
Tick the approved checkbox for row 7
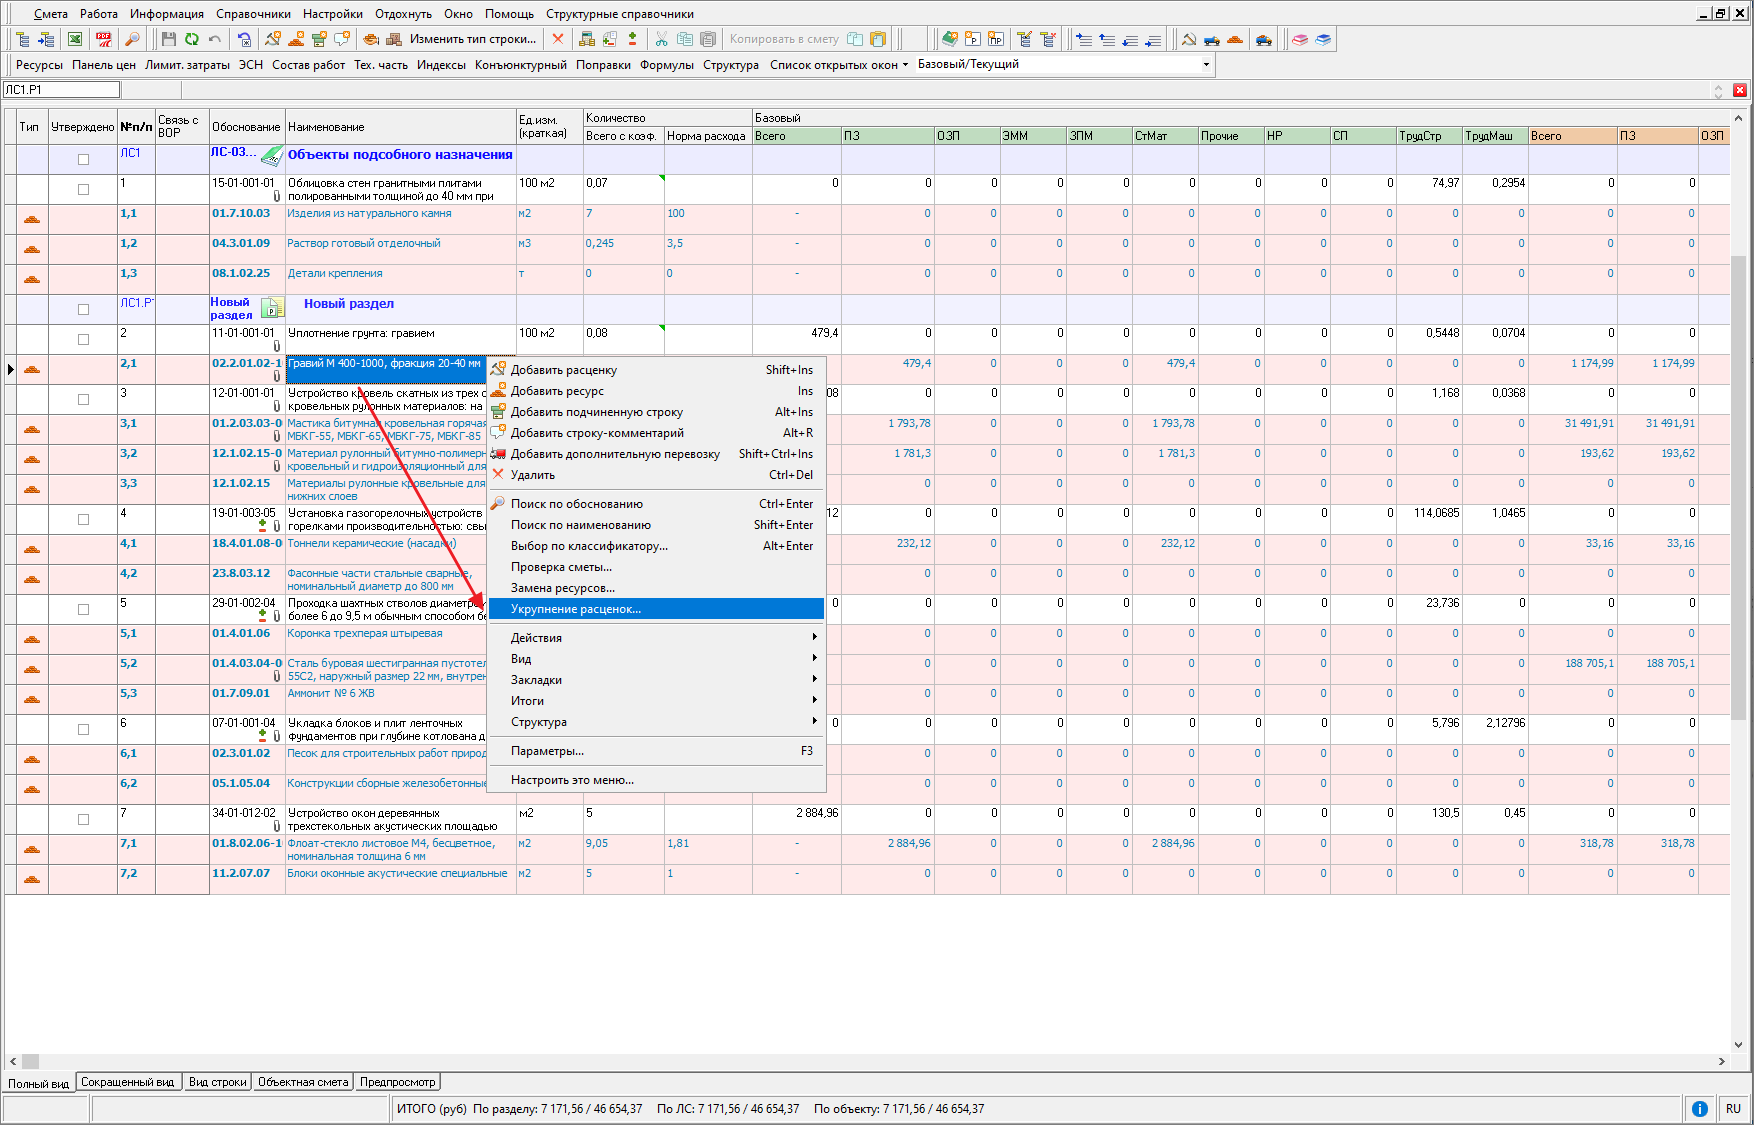click(x=83, y=819)
